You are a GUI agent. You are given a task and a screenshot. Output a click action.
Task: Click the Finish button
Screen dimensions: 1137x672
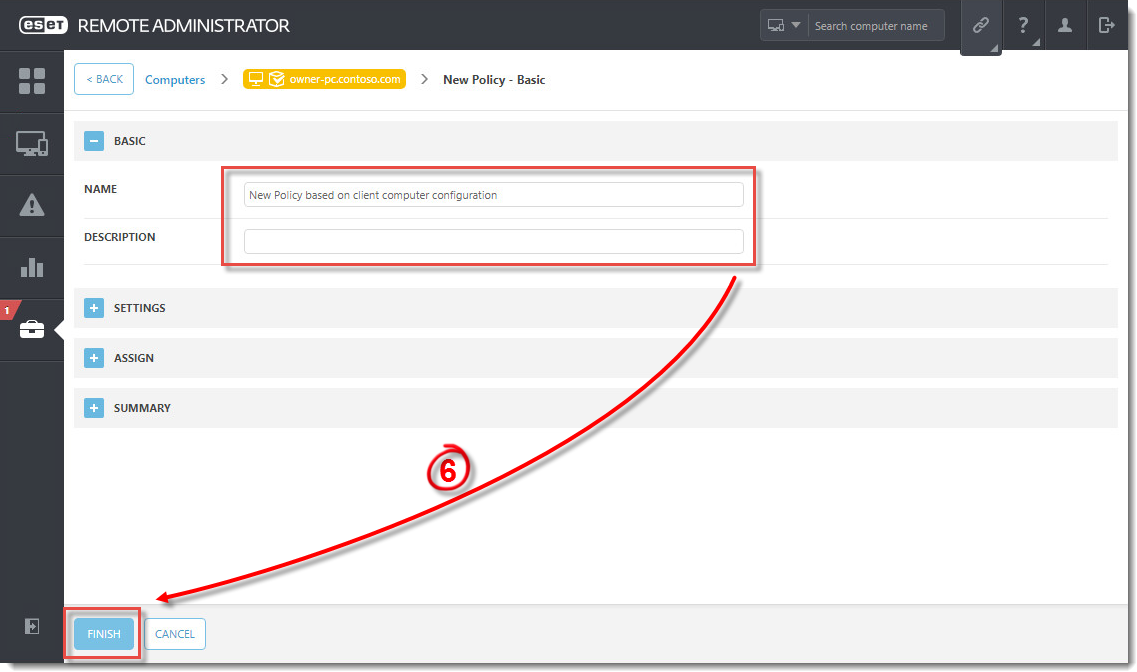(104, 634)
